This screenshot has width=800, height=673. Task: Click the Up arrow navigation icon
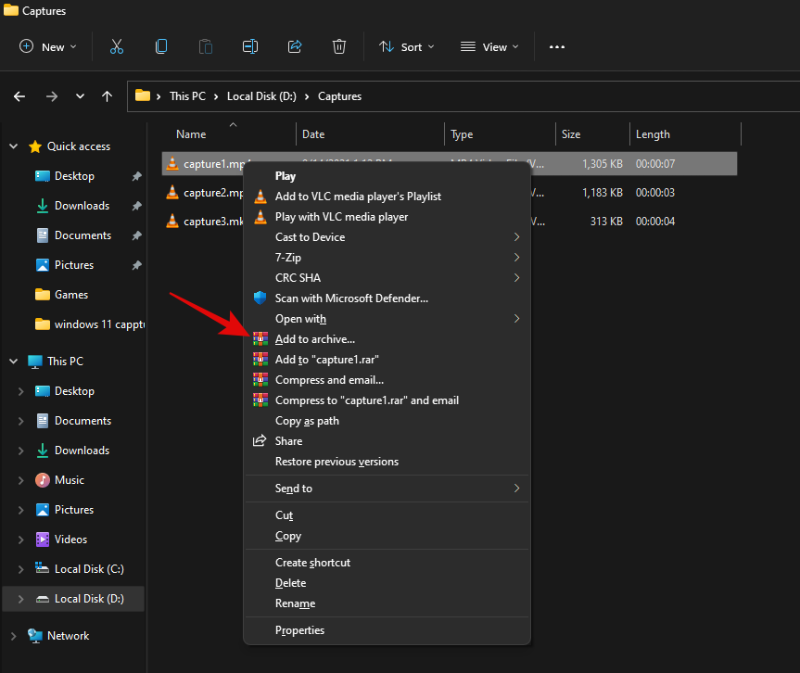107,96
